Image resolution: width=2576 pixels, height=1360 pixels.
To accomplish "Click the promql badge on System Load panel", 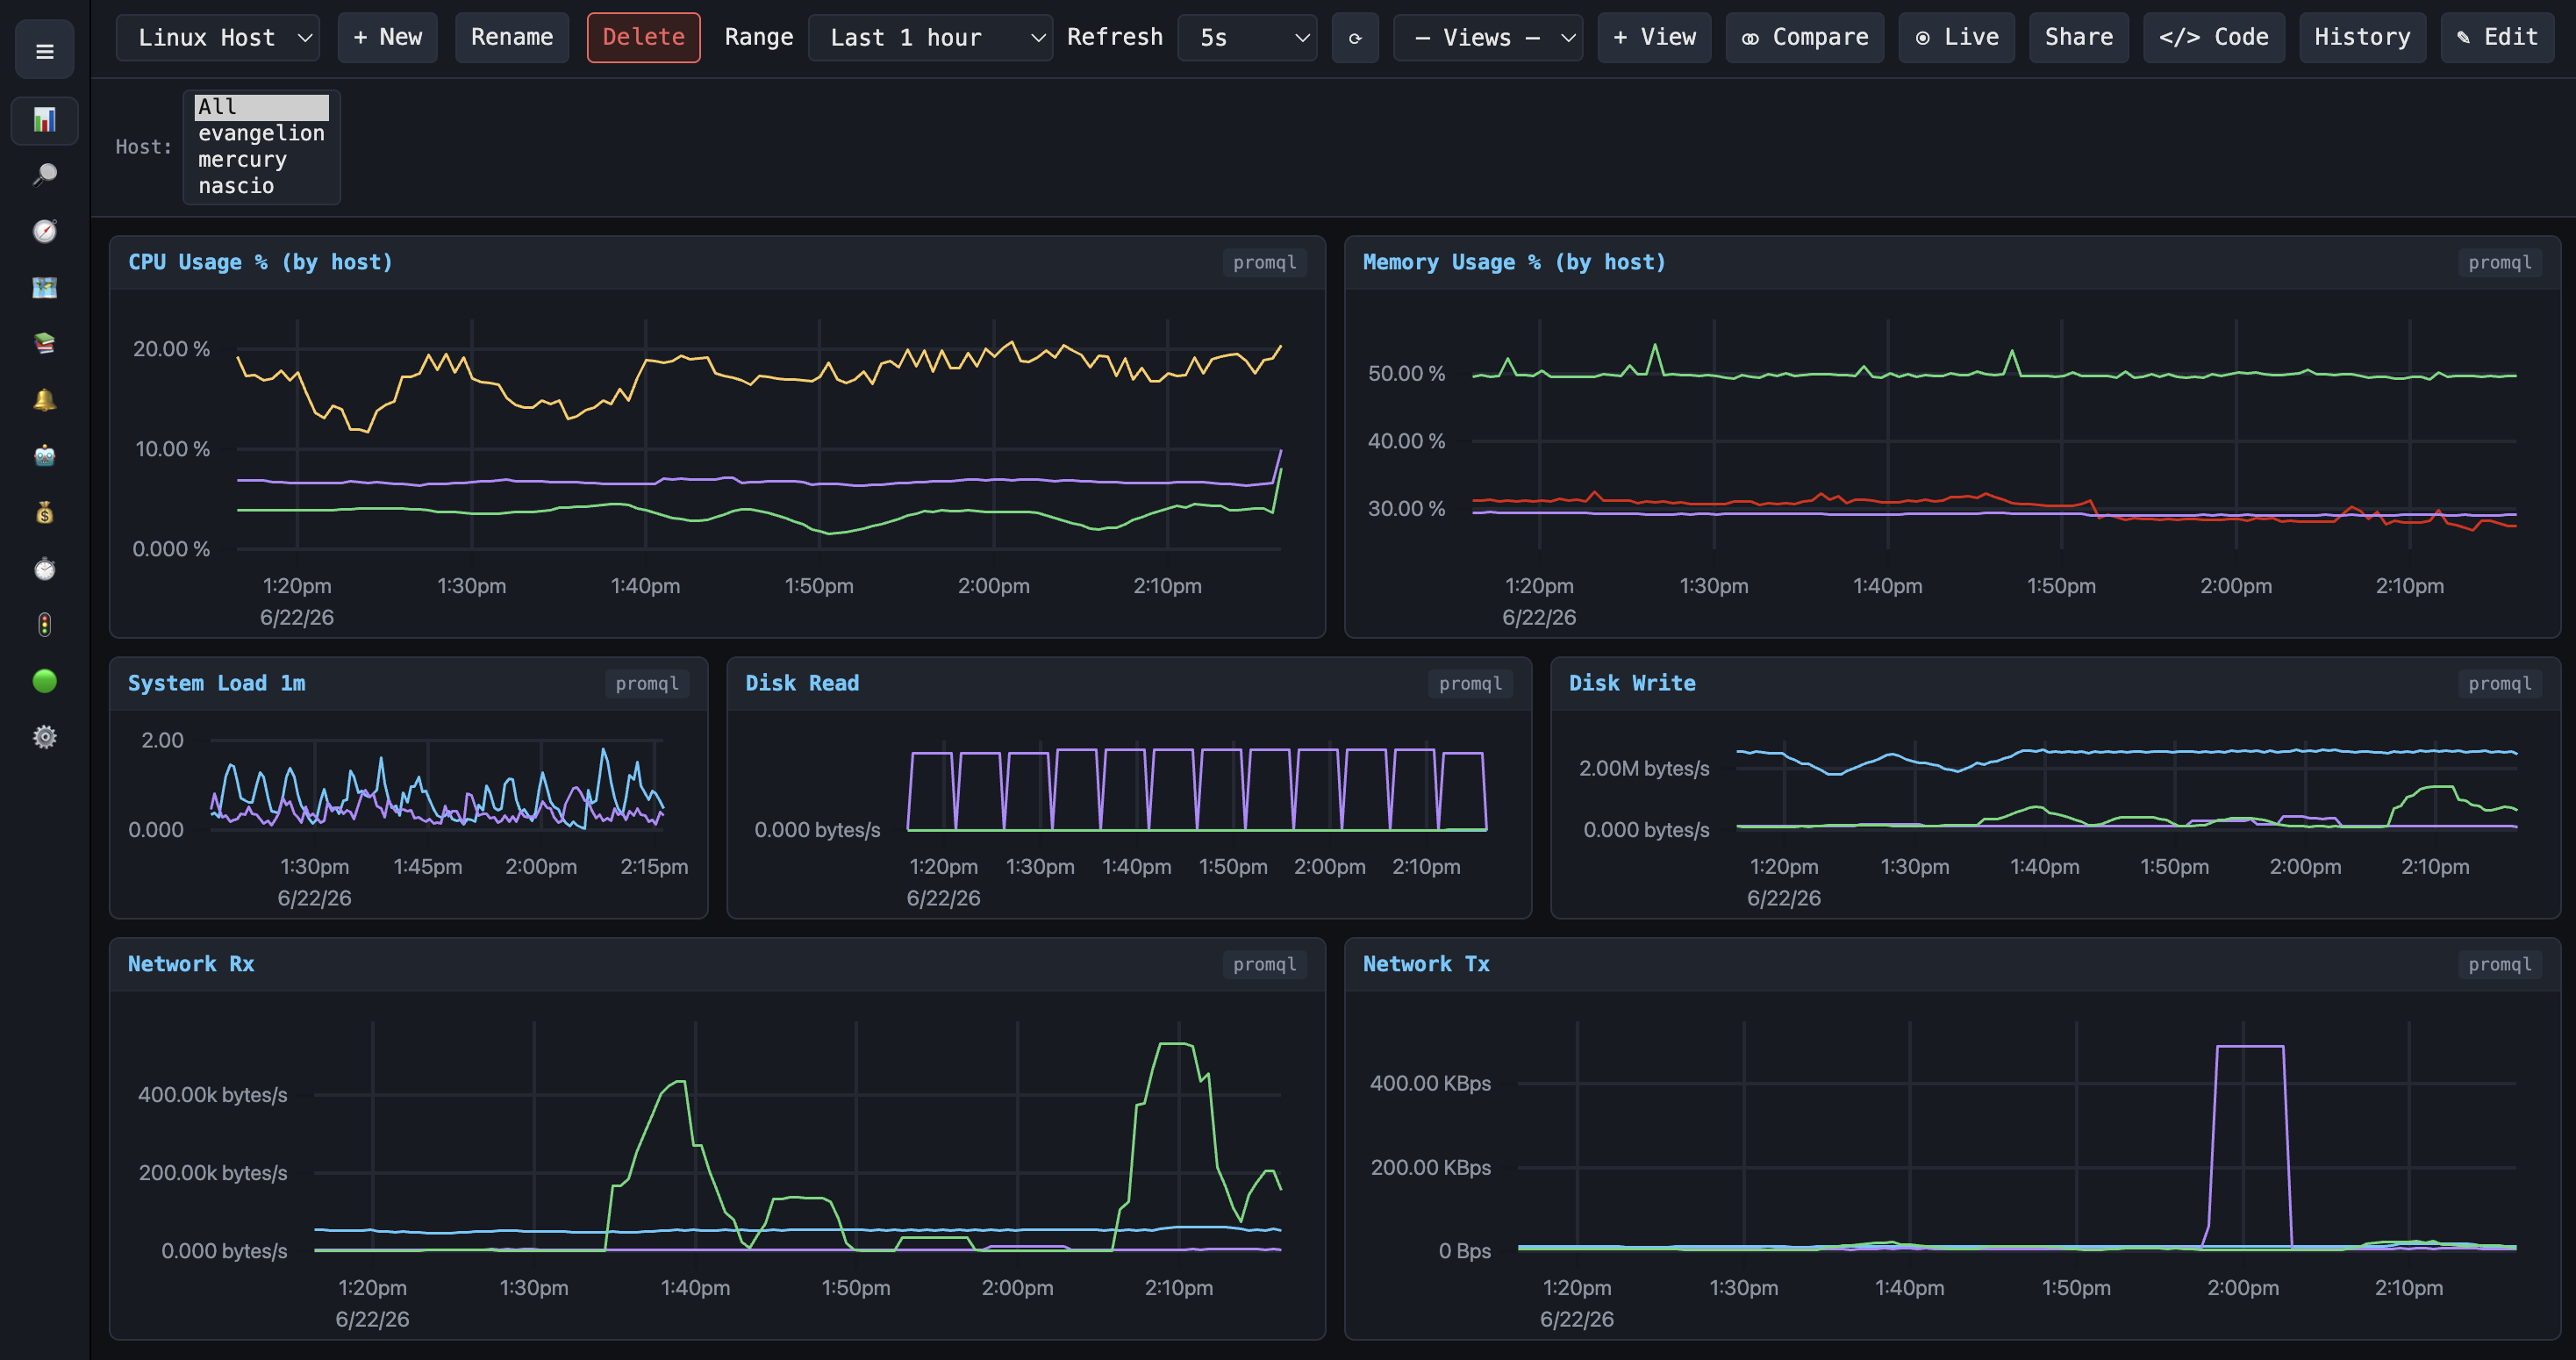I will [647, 684].
